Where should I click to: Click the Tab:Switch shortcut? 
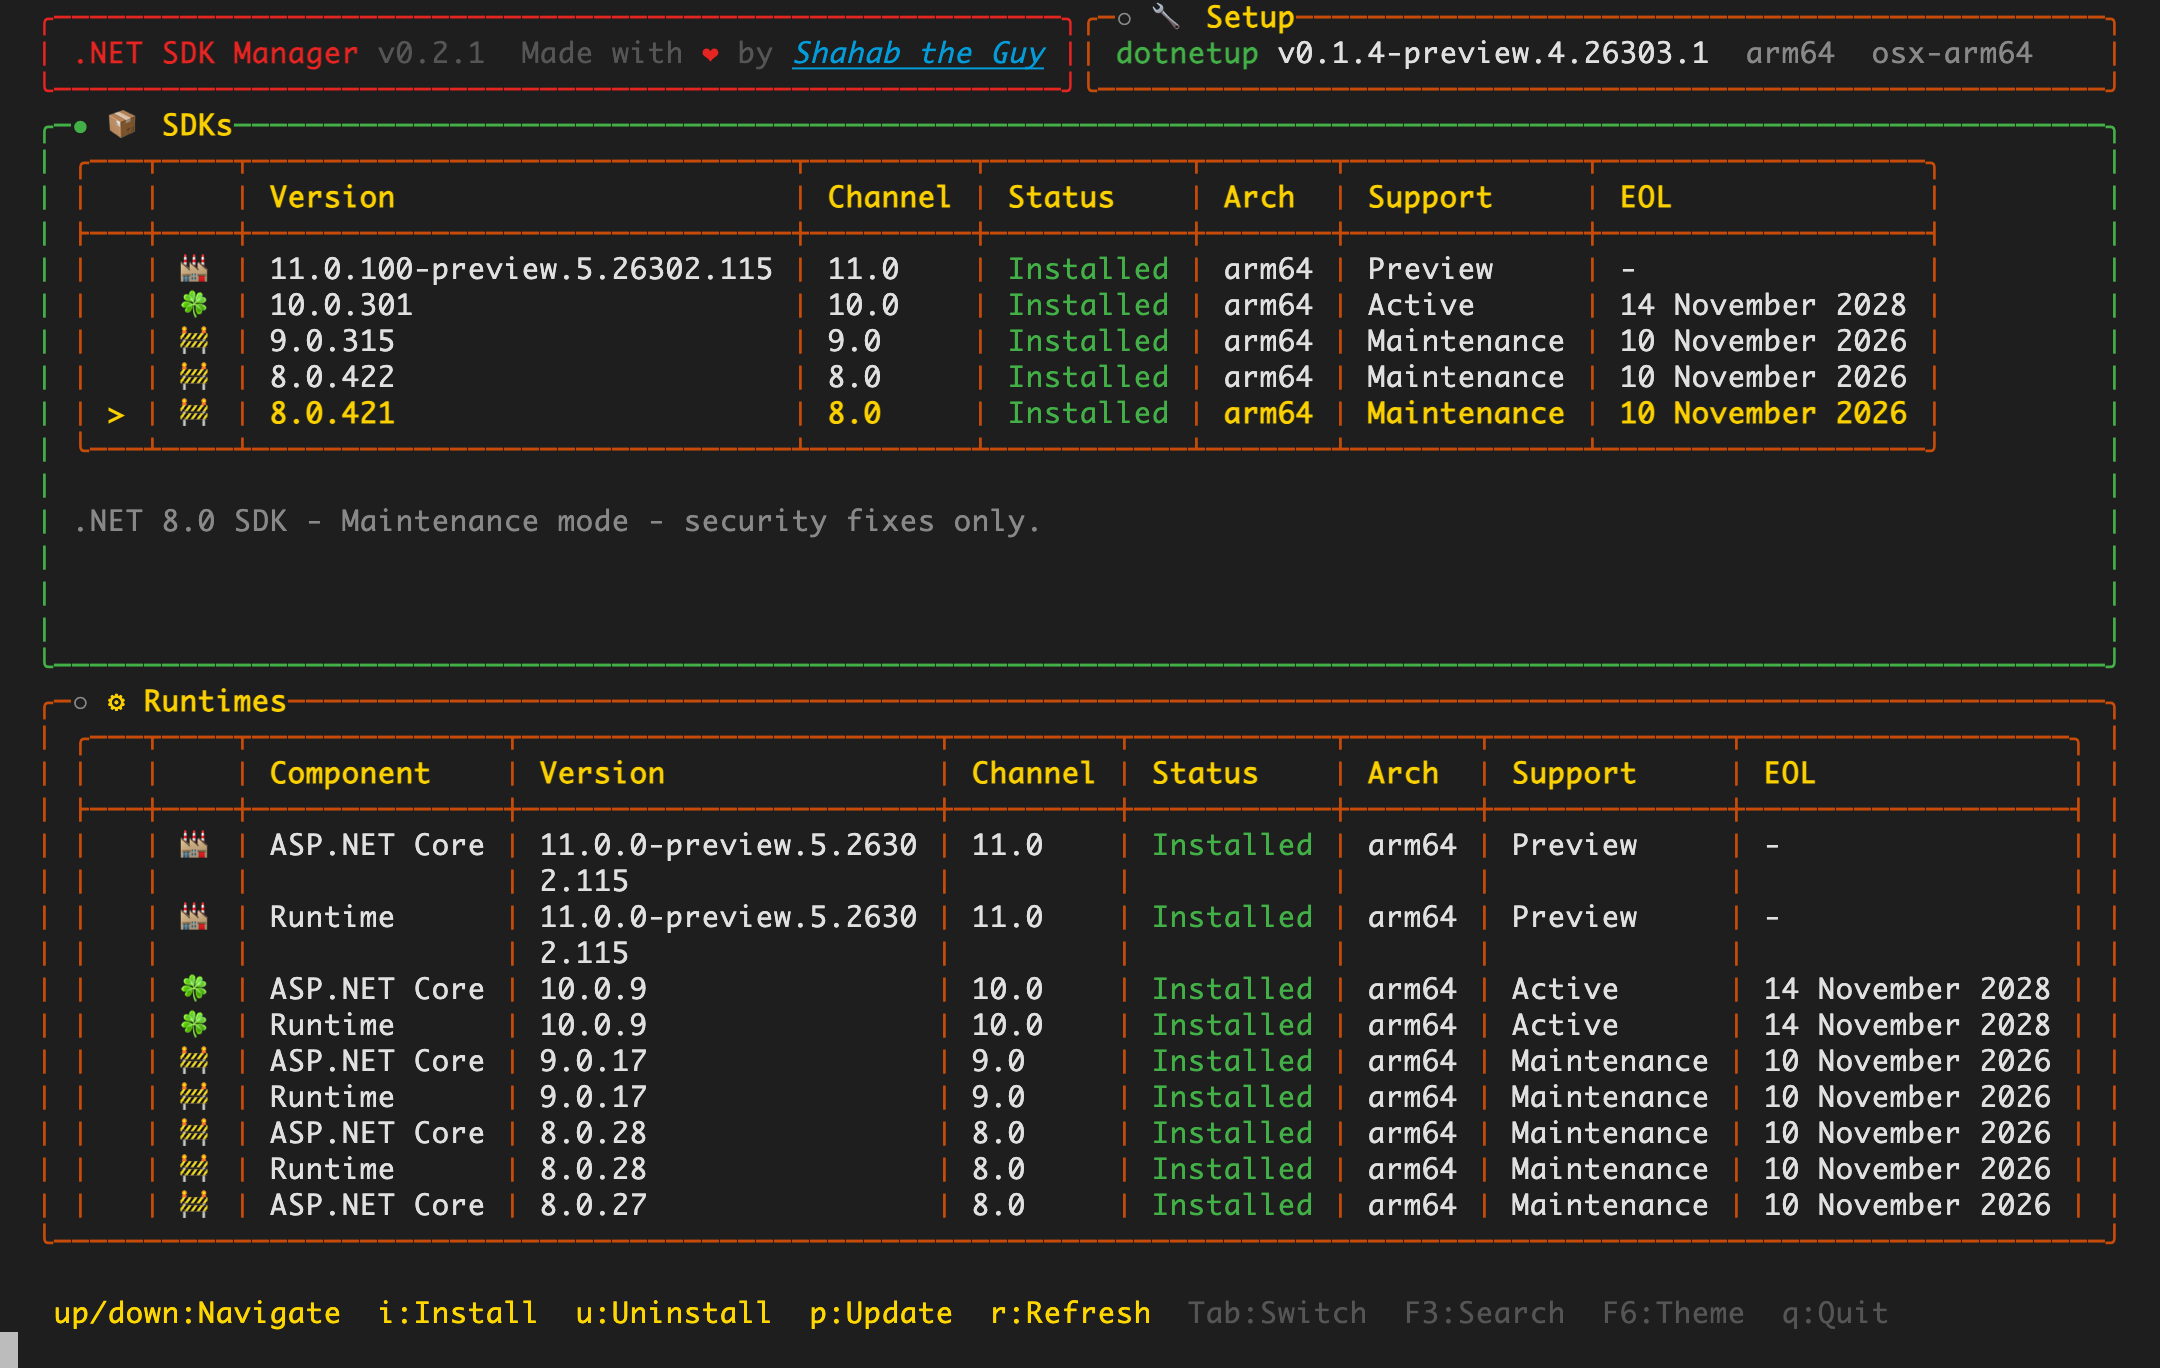tap(1277, 1313)
